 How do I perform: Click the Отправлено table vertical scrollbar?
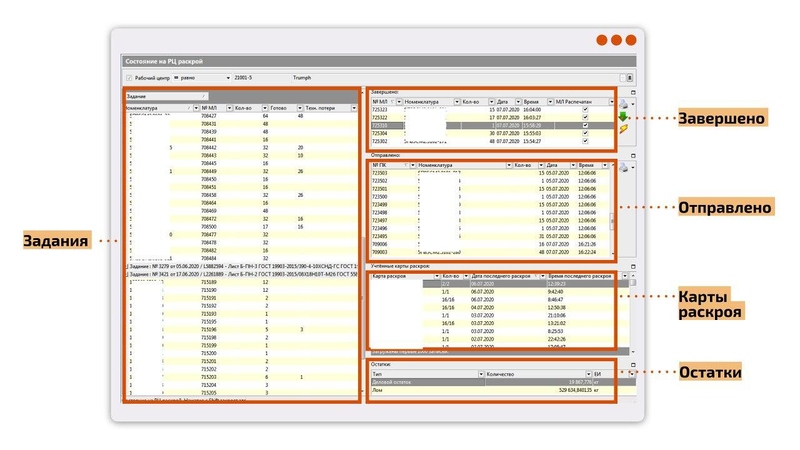tap(612, 215)
